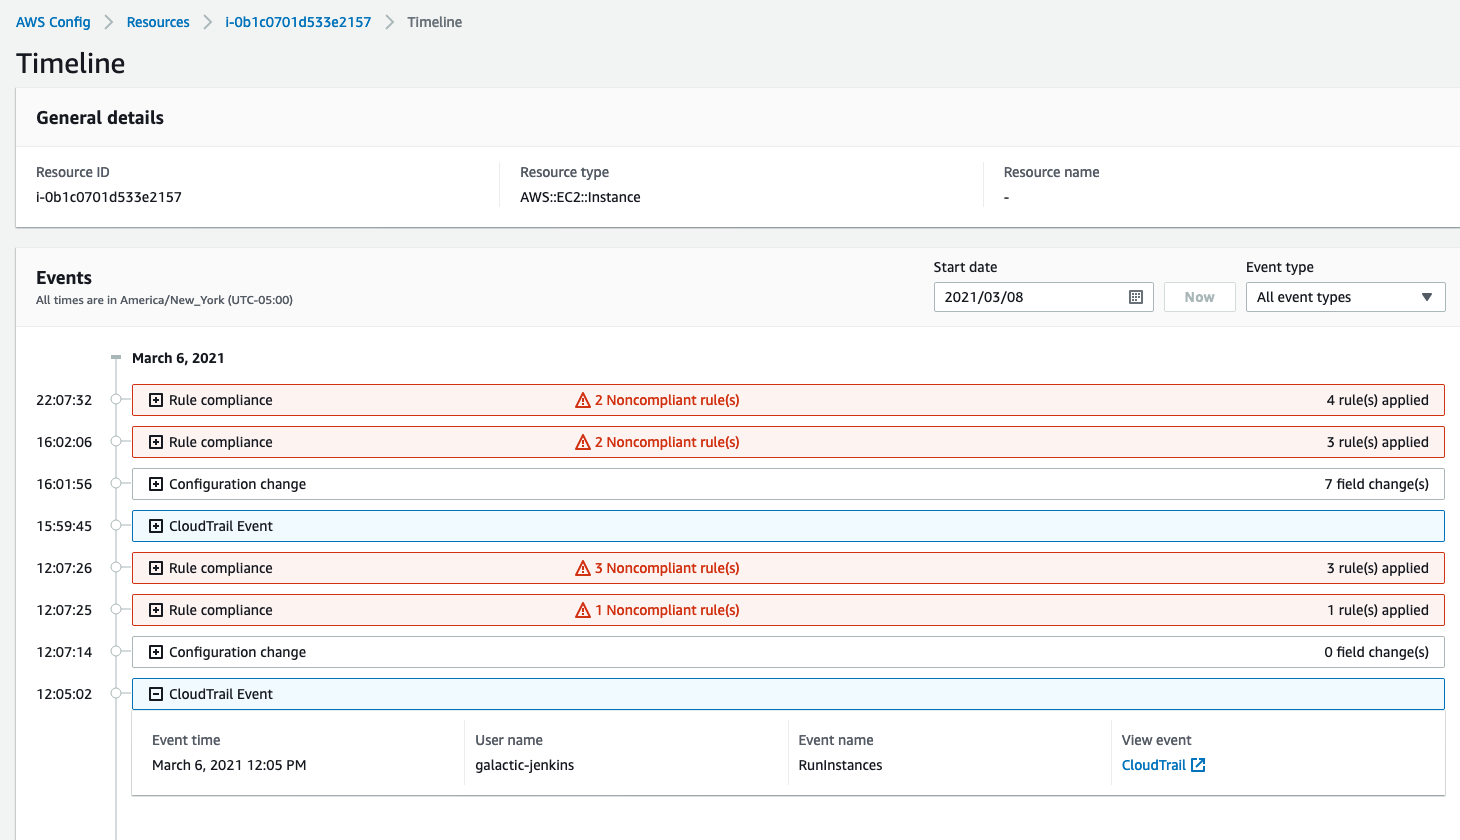Expand the 22:07:32 Rule compliance event
Screen dimensions: 1460x840
pyautogui.click(x=156, y=400)
